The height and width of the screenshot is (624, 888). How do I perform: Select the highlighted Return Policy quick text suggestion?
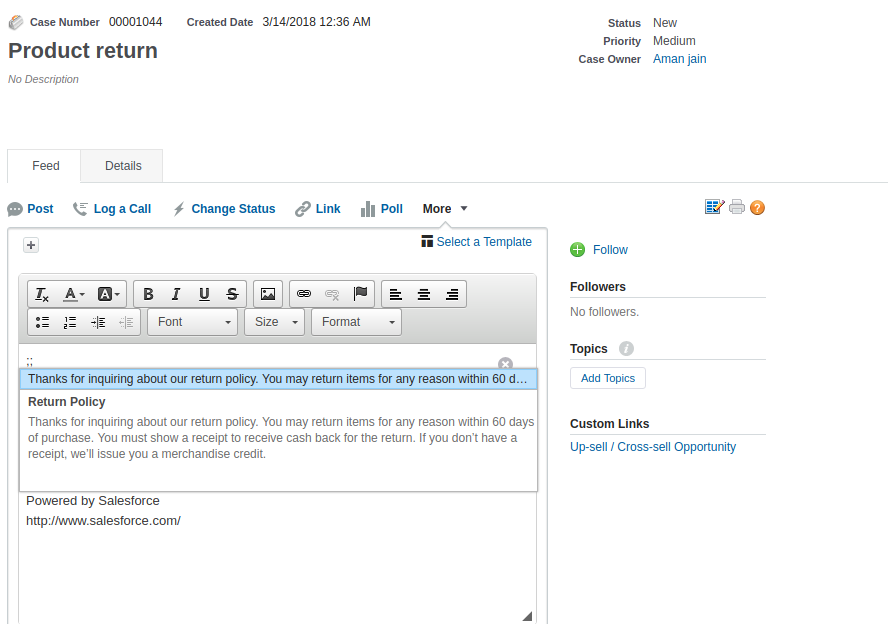278,379
